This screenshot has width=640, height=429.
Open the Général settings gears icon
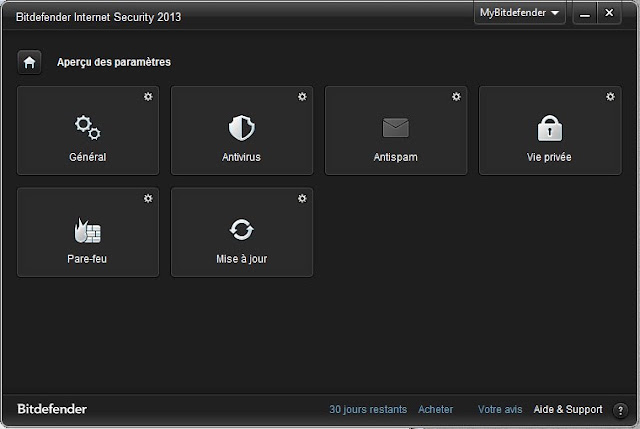pyautogui.click(x=88, y=128)
